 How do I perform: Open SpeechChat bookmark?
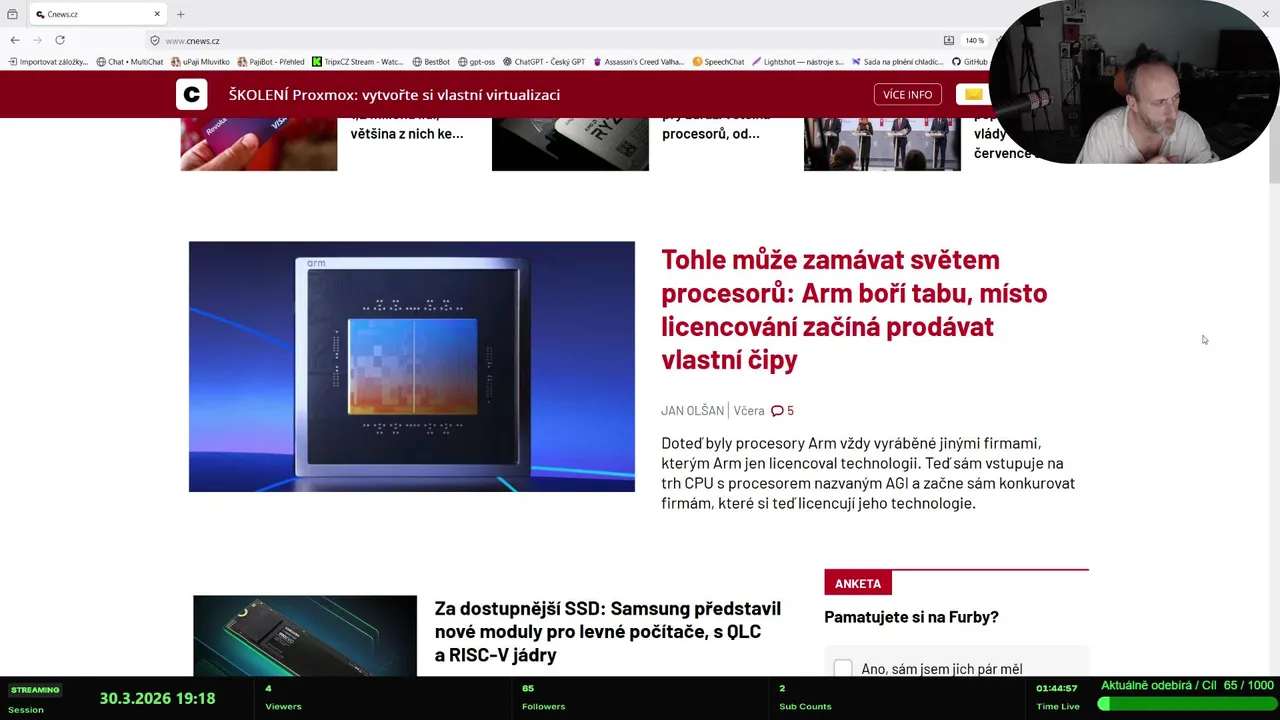coord(719,62)
